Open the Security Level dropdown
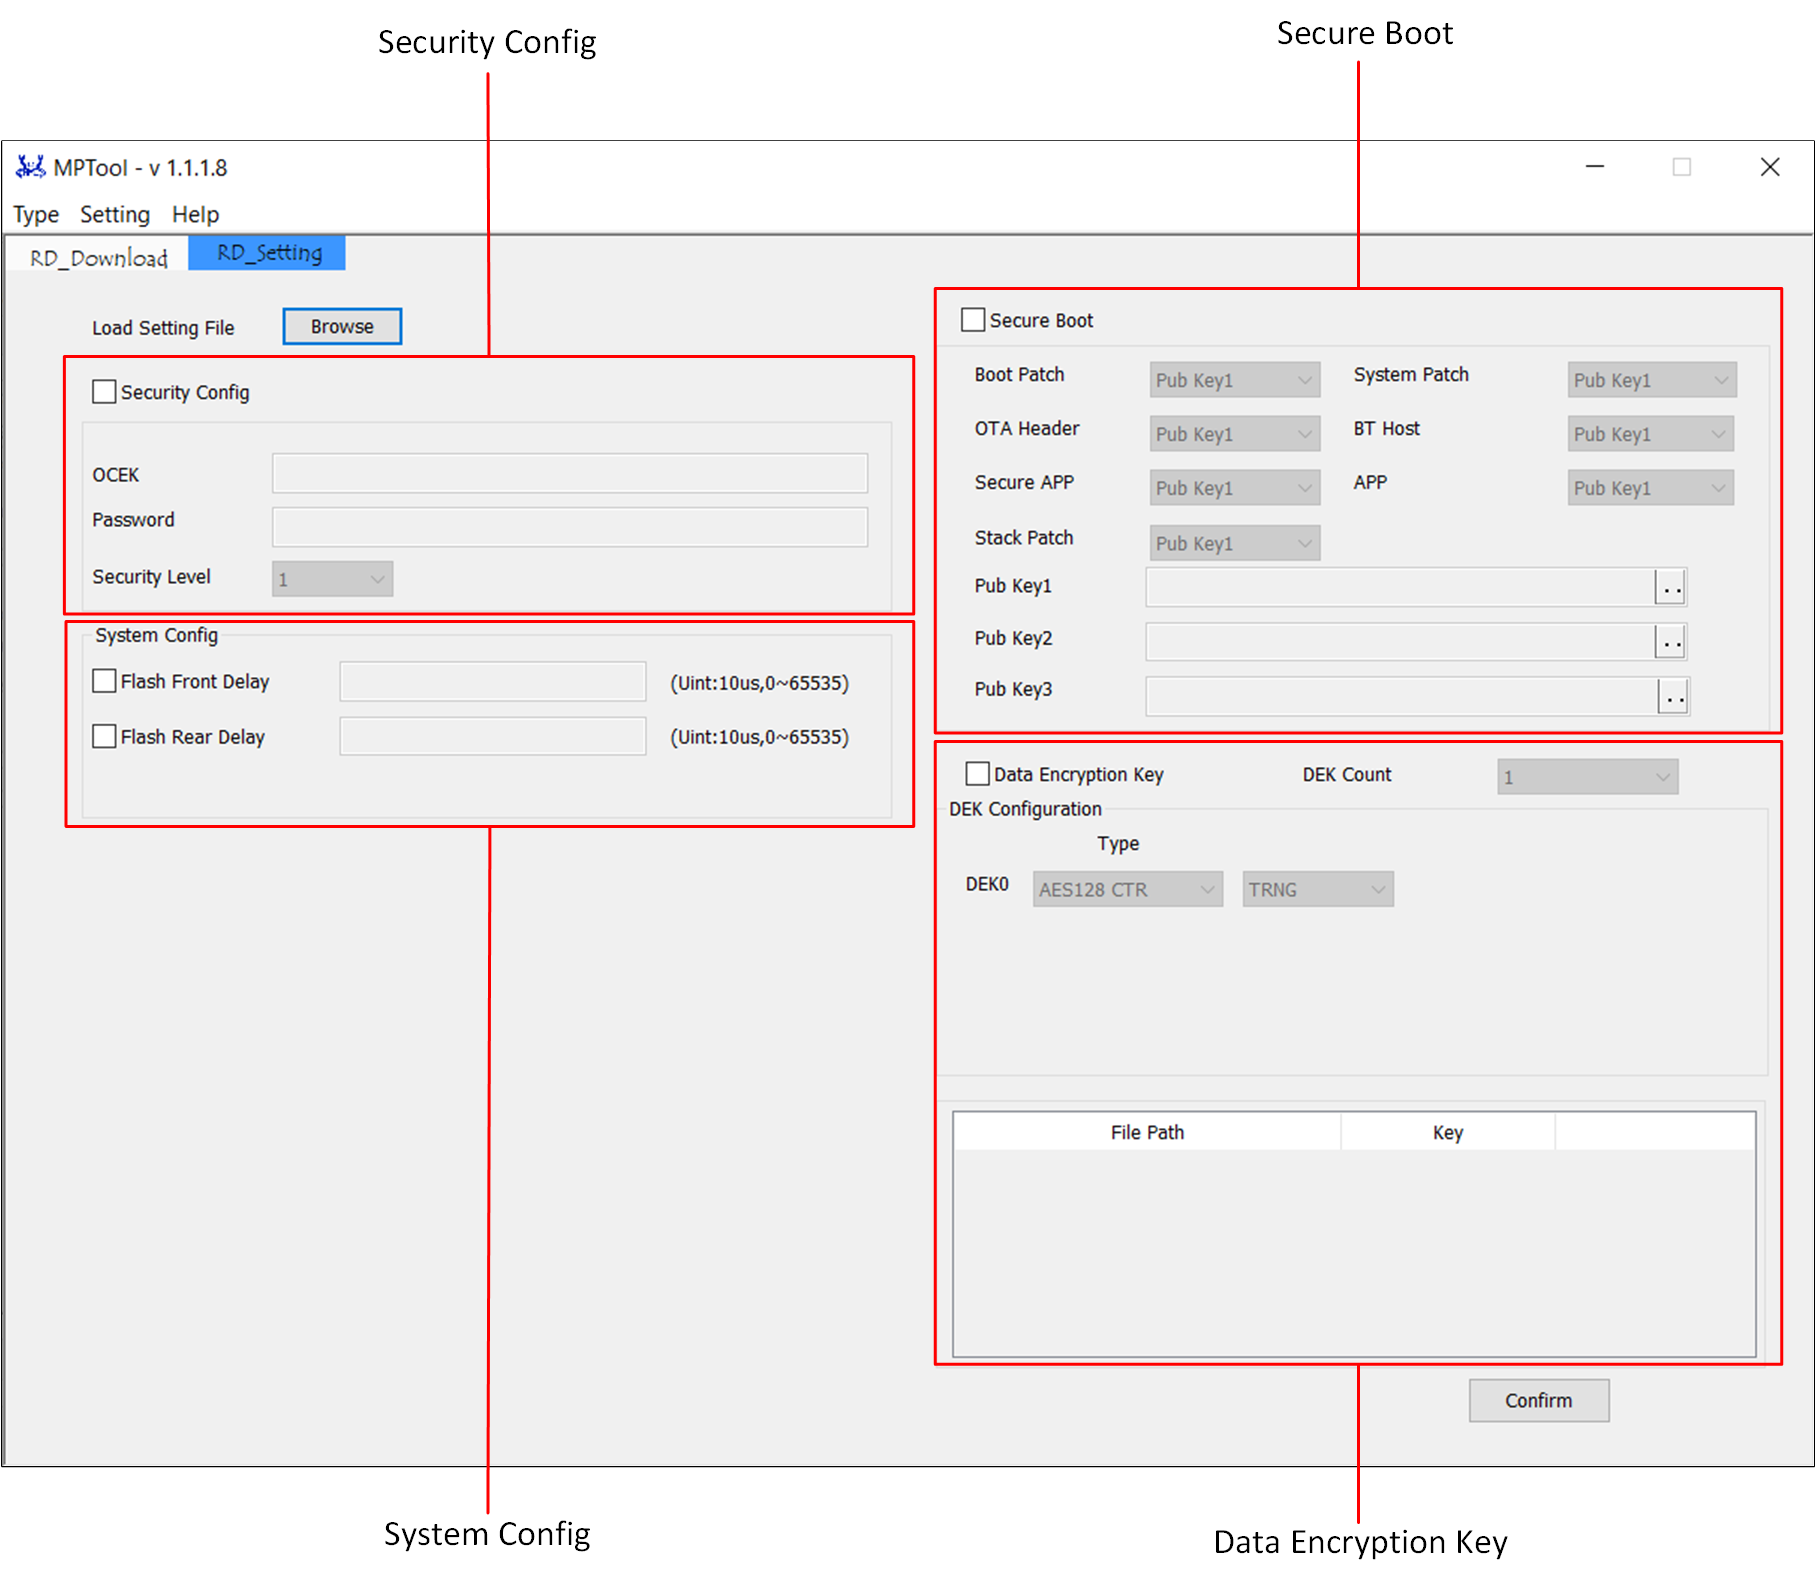 [332, 579]
